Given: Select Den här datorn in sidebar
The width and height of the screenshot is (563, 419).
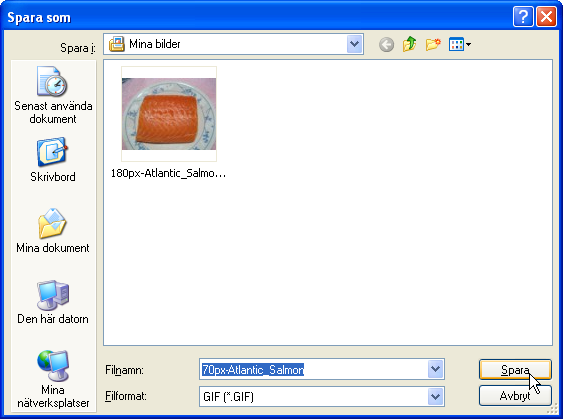Looking at the screenshot, I should click(x=53, y=302).
